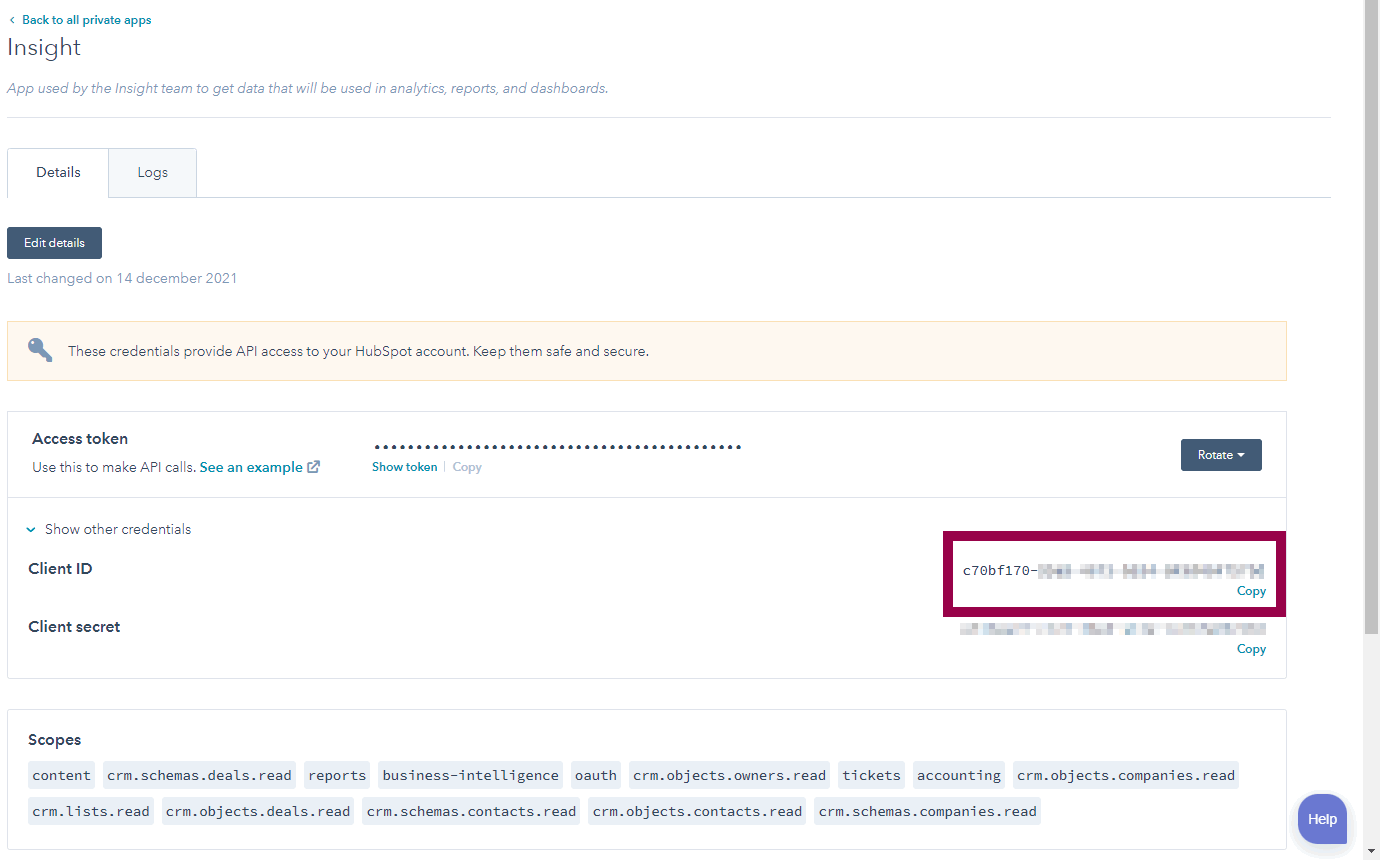Viewport: 1380px width, 860px height.
Task: Collapse the Show other credentials section
Action: point(117,529)
